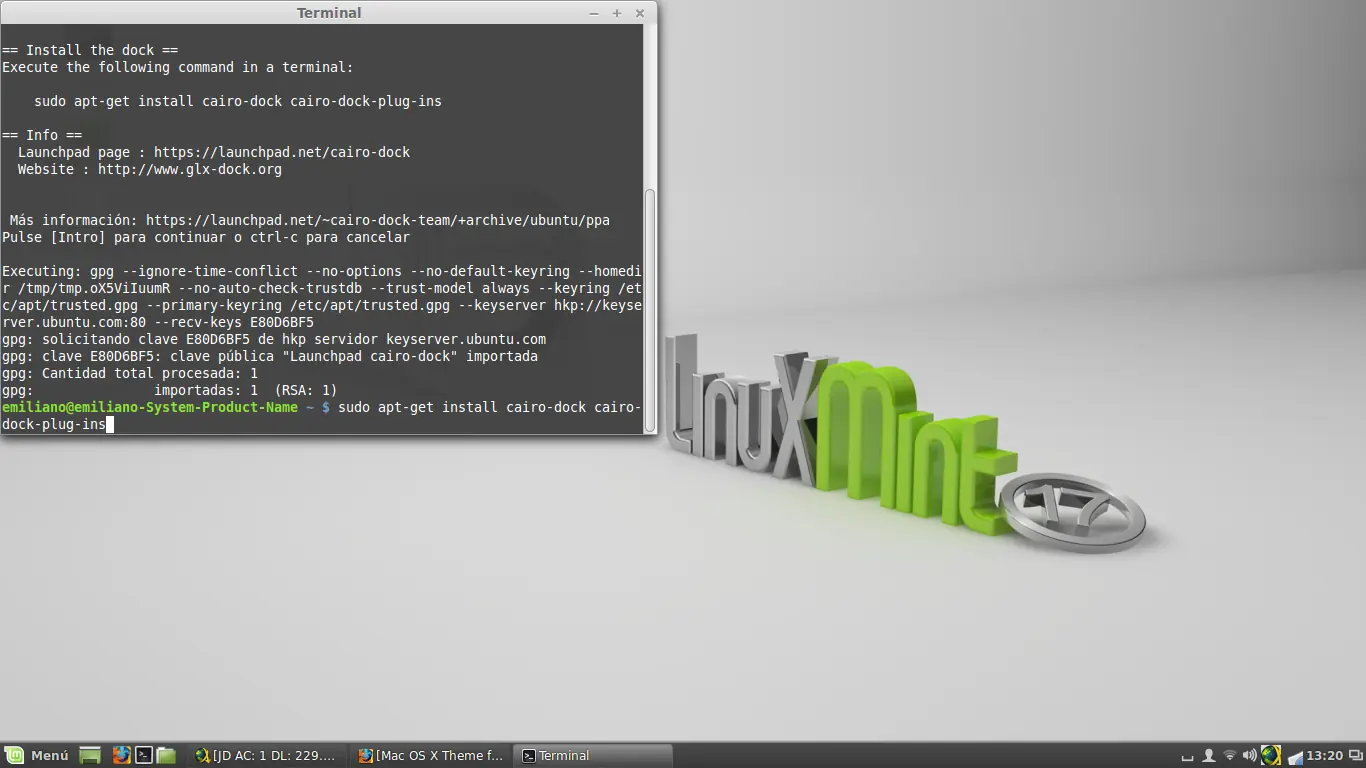1366x768 pixels.
Task: Close the Terminal window
Action: click(640, 13)
